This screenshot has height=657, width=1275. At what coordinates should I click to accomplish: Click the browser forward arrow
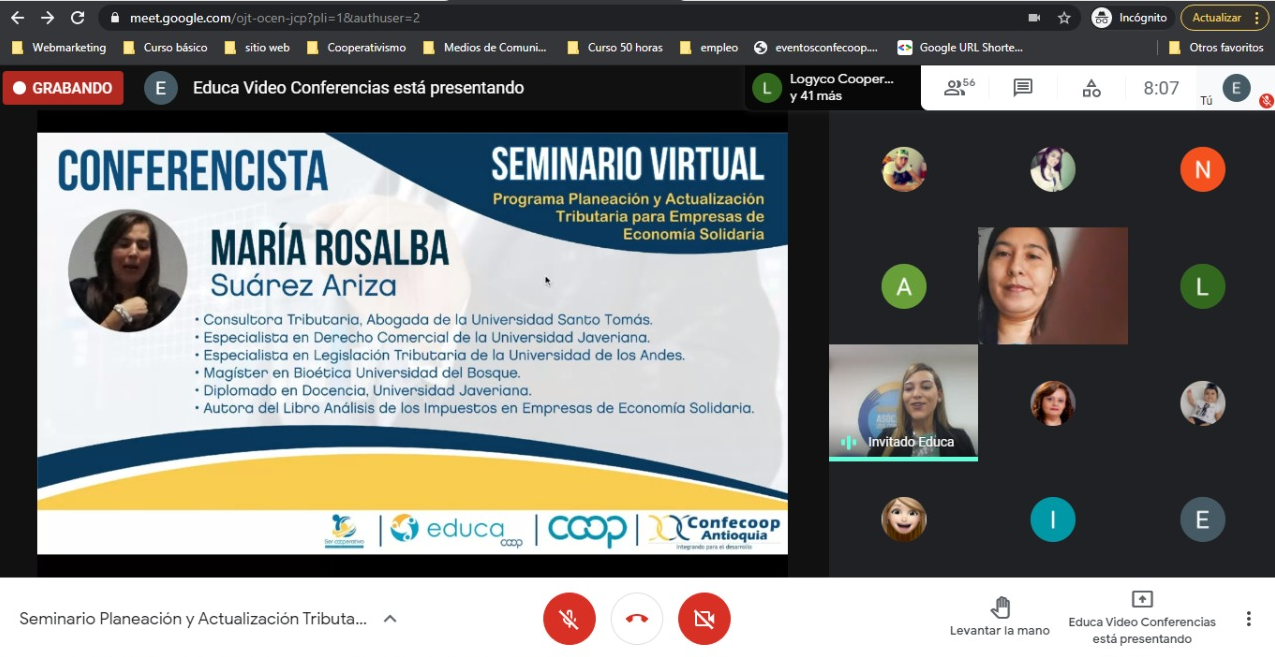pos(47,18)
